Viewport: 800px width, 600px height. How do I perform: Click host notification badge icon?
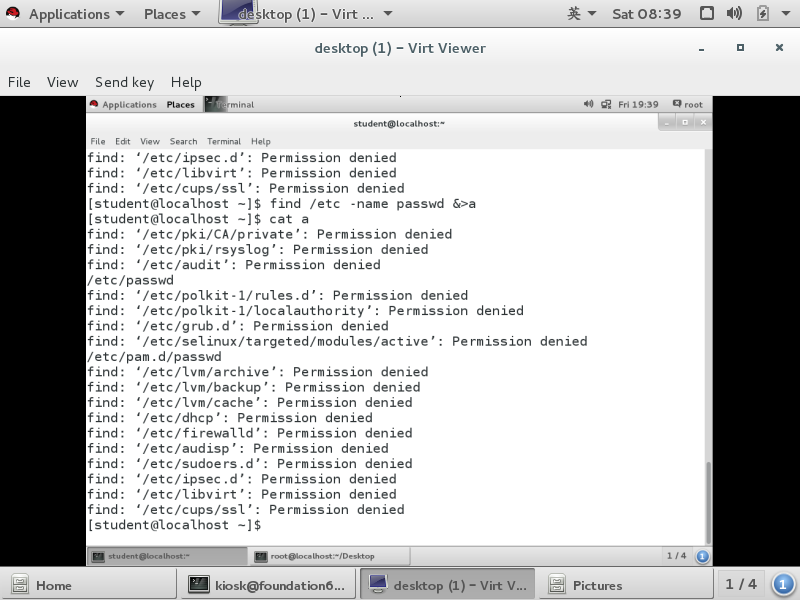pyautogui.click(x=783, y=584)
